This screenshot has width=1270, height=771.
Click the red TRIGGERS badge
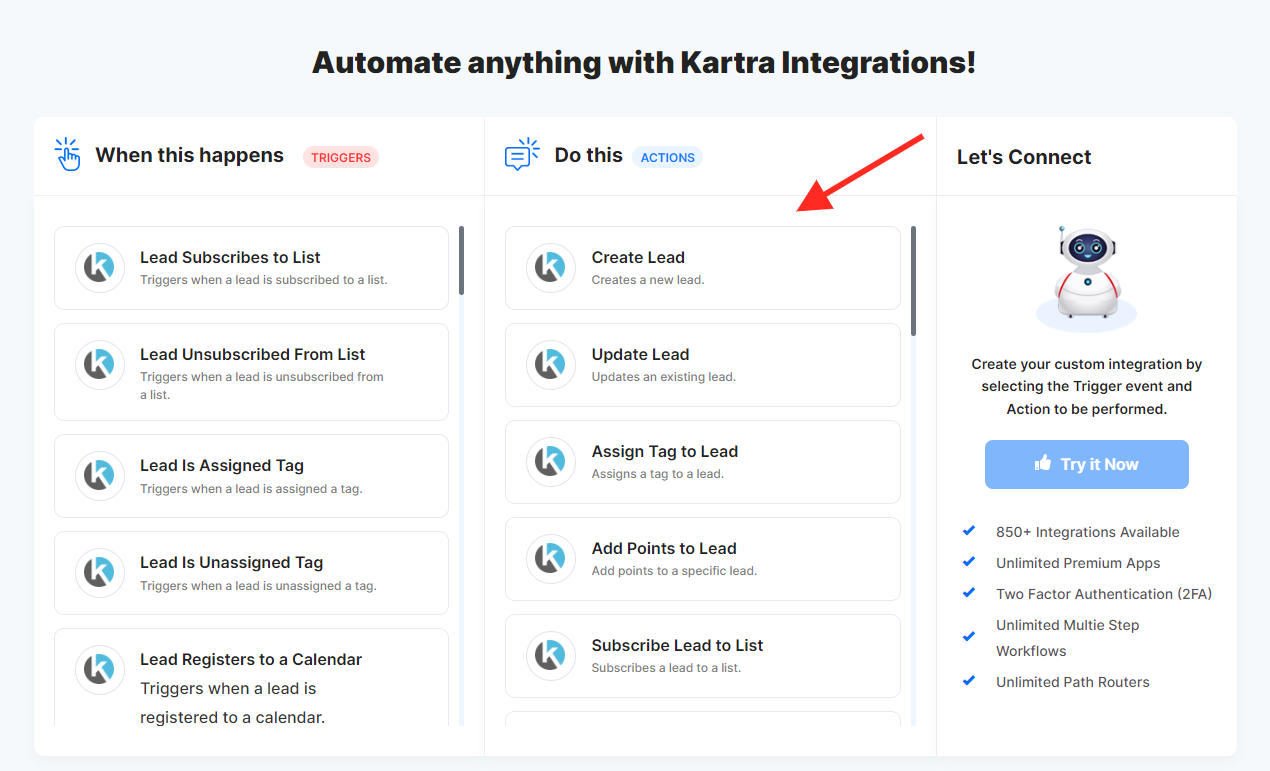341,157
